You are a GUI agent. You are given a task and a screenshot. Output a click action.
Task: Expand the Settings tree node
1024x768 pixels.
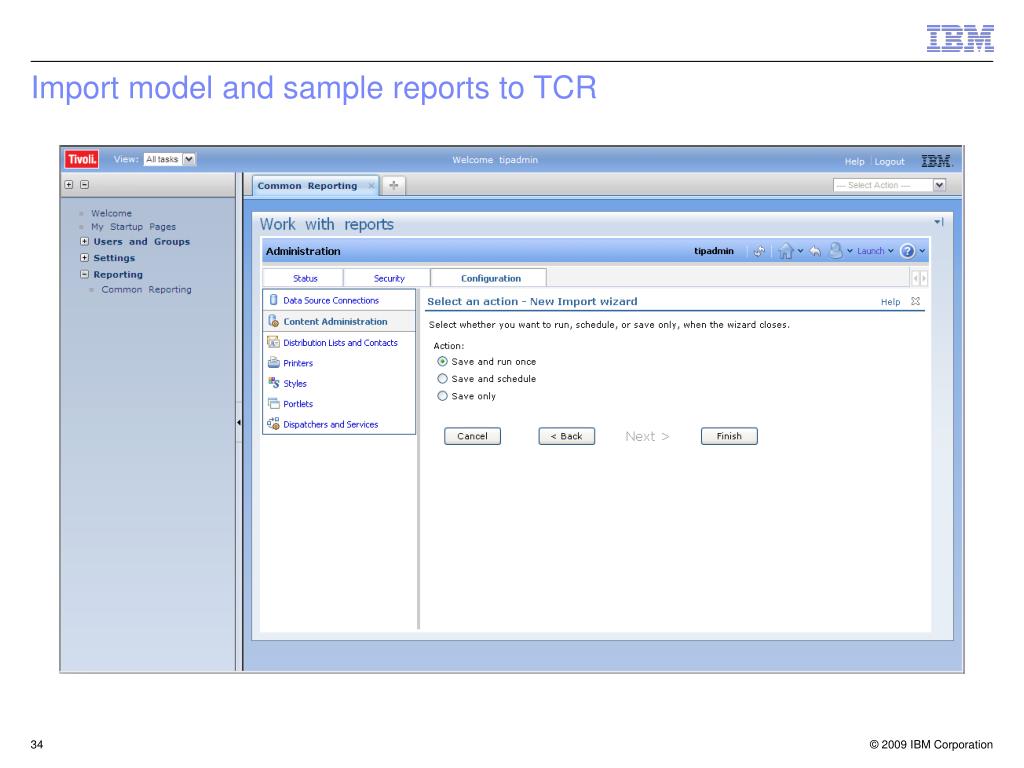click(84, 257)
